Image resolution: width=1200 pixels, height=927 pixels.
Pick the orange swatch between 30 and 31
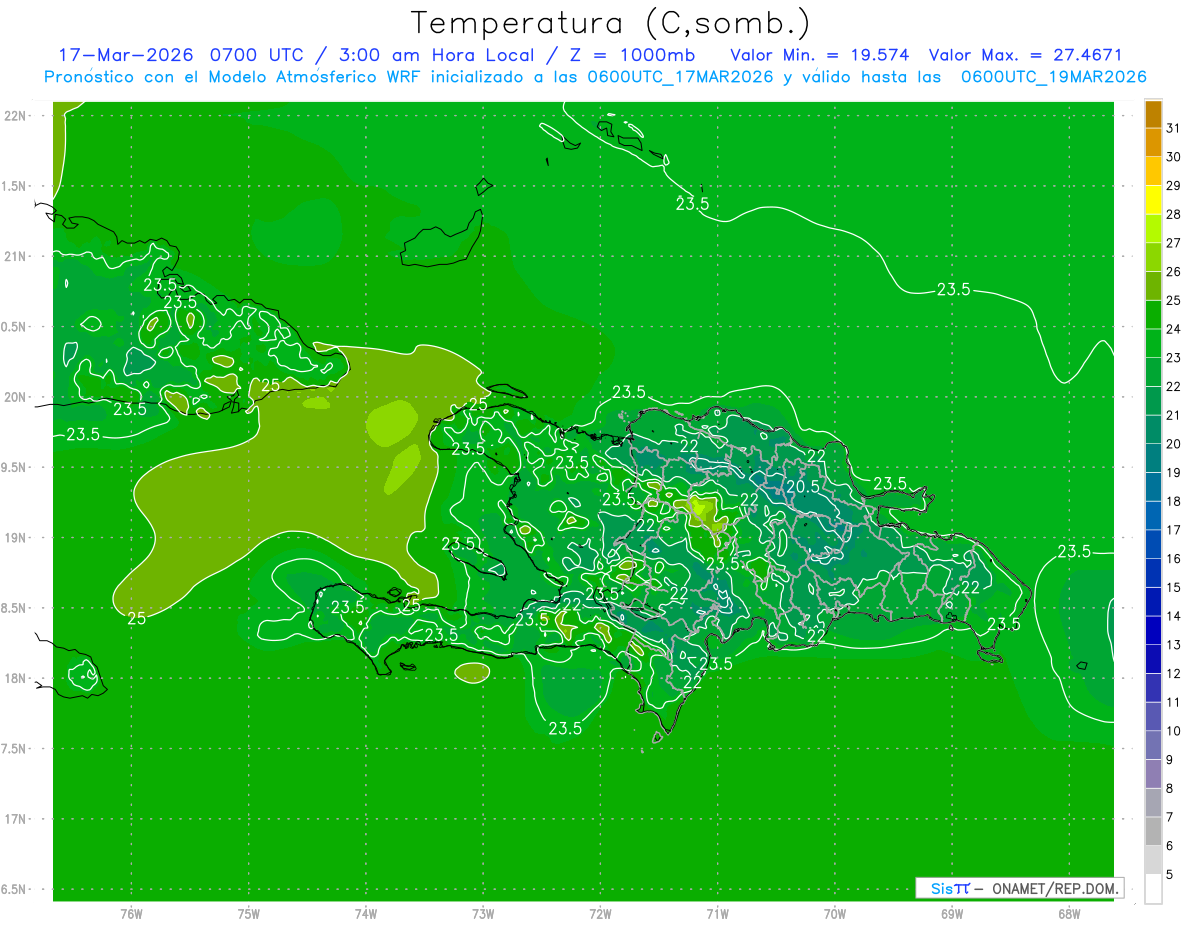click(x=1153, y=142)
